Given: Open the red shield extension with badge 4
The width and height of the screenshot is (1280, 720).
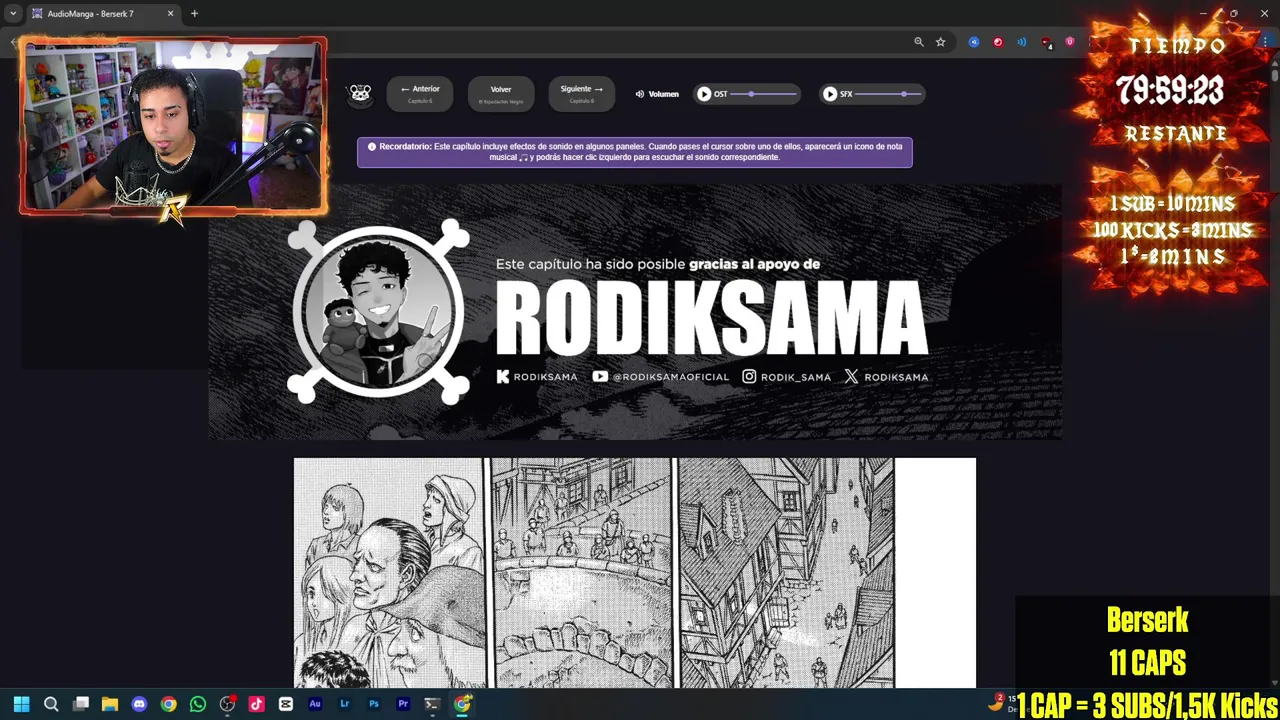Looking at the screenshot, I should pos(1046,42).
